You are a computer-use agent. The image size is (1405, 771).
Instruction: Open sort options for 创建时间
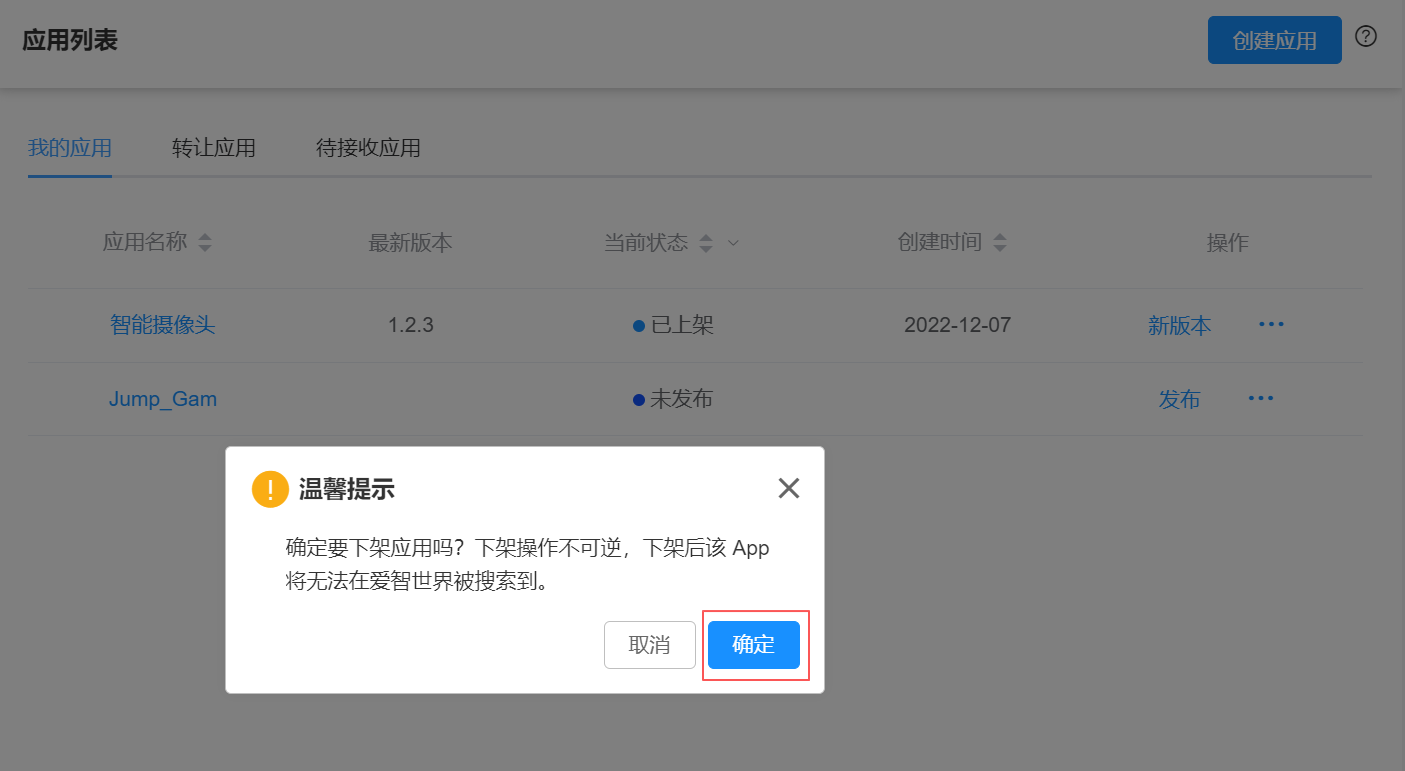[1000, 242]
